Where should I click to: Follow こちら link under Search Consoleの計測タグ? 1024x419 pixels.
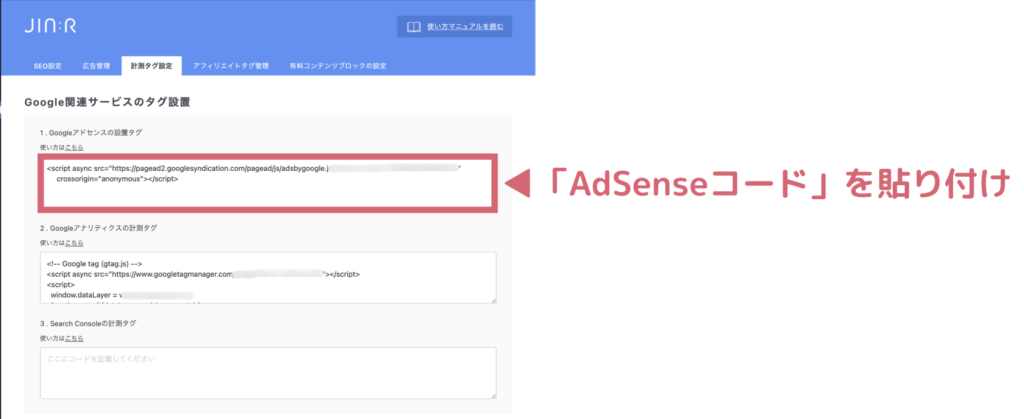(x=74, y=338)
